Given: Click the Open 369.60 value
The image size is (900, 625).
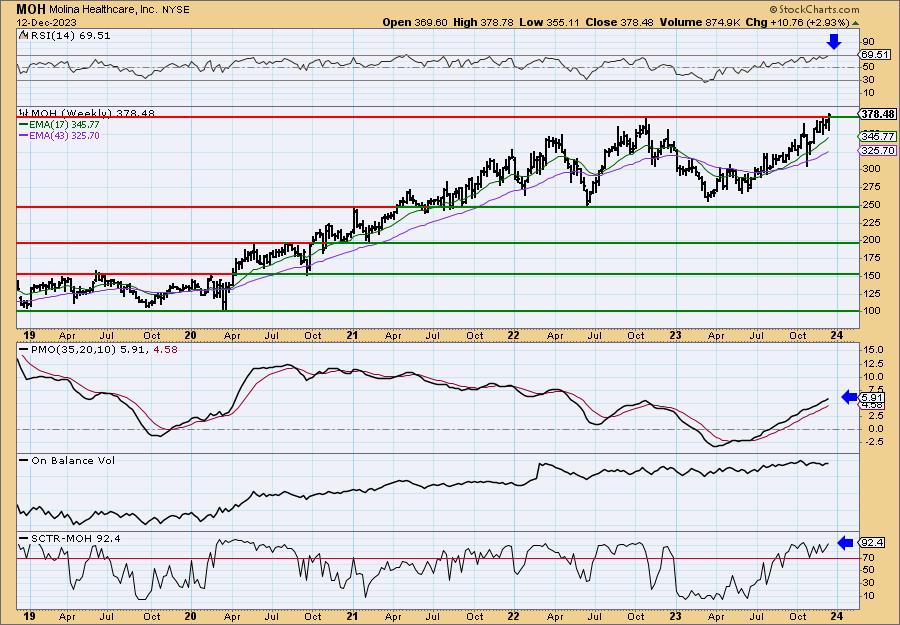Looking at the screenshot, I should point(414,22).
